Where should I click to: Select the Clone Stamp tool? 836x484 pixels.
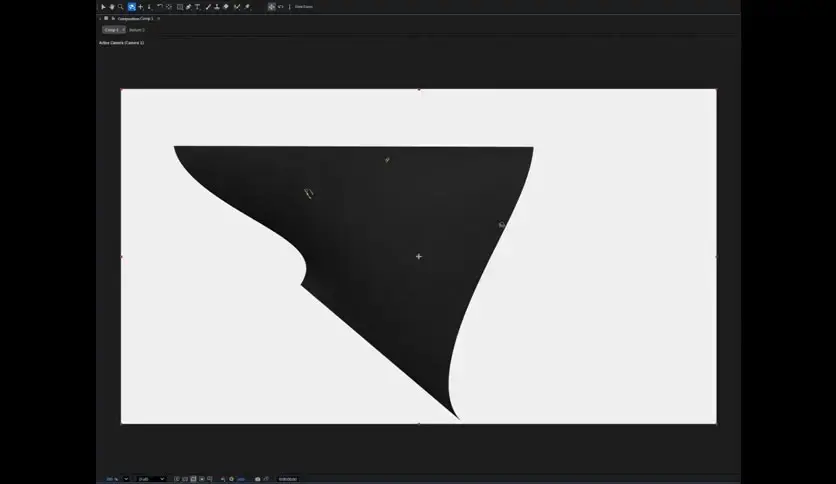(x=217, y=7)
